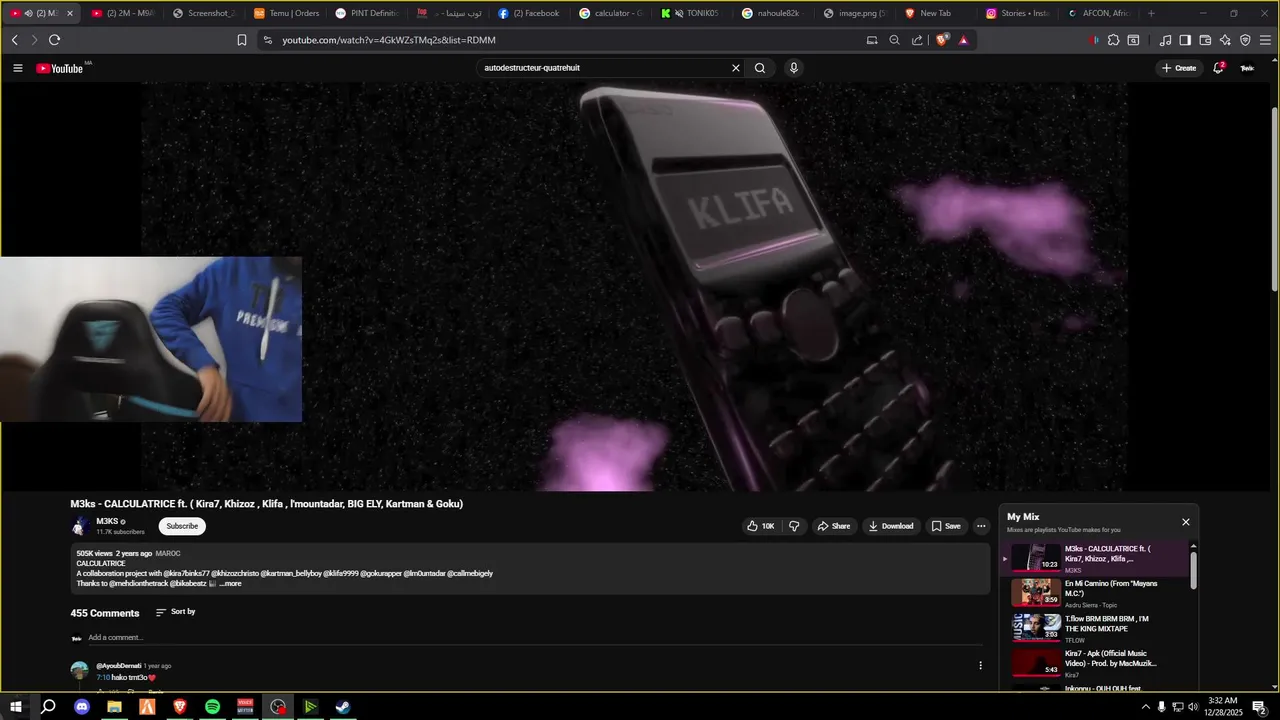This screenshot has height=720, width=1280.
Task: Open more actions for the video
Action: (x=981, y=526)
